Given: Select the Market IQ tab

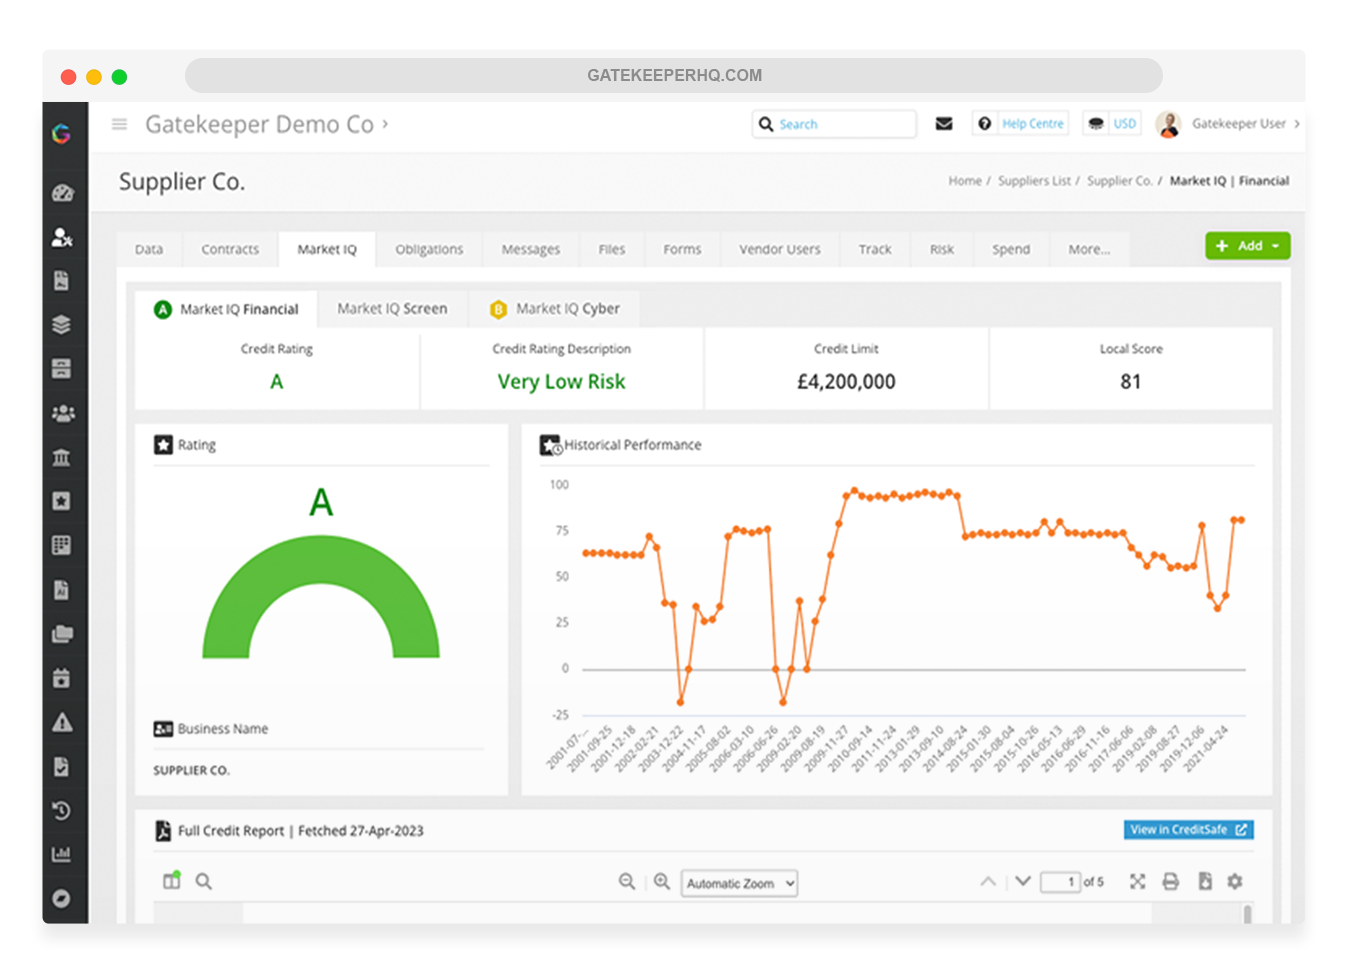Looking at the screenshot, I should click(x=327, y=249).
